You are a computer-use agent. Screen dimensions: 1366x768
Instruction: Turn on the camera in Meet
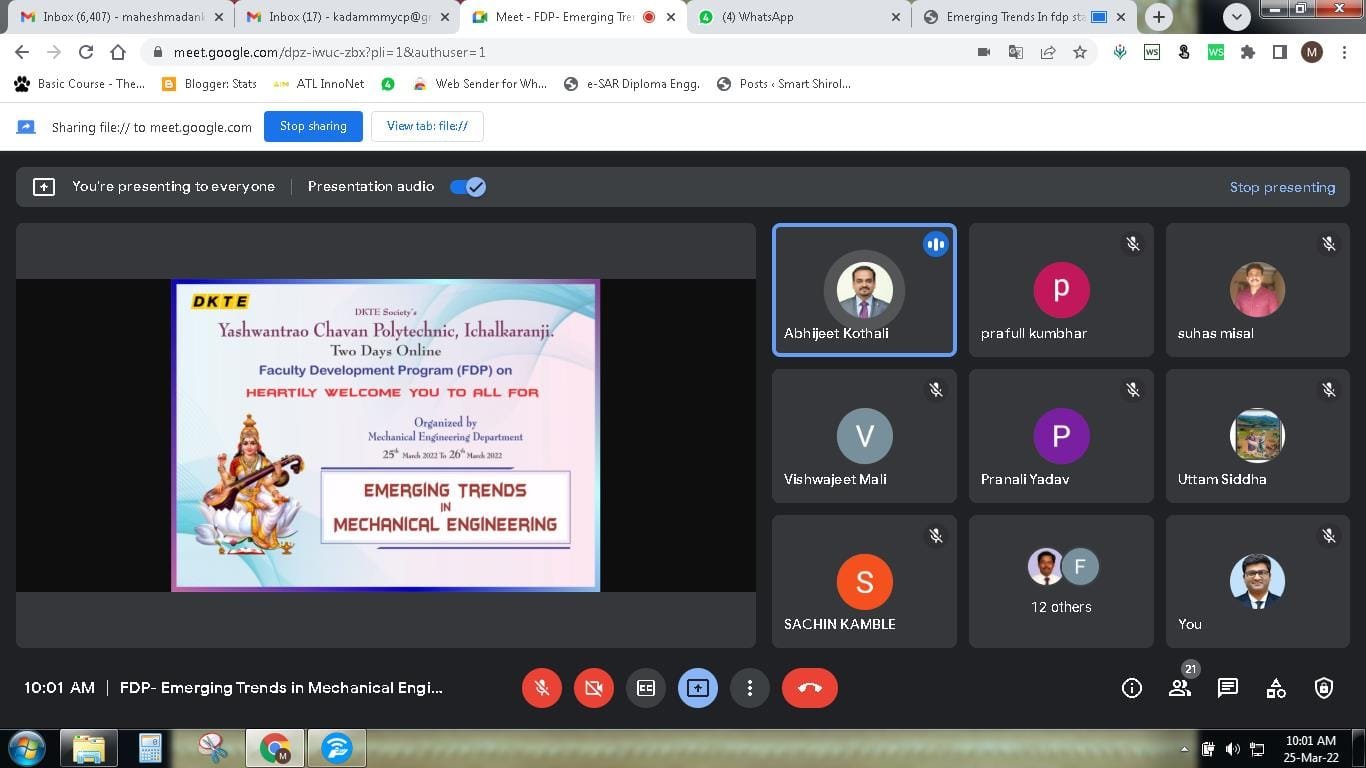(593, 688)
